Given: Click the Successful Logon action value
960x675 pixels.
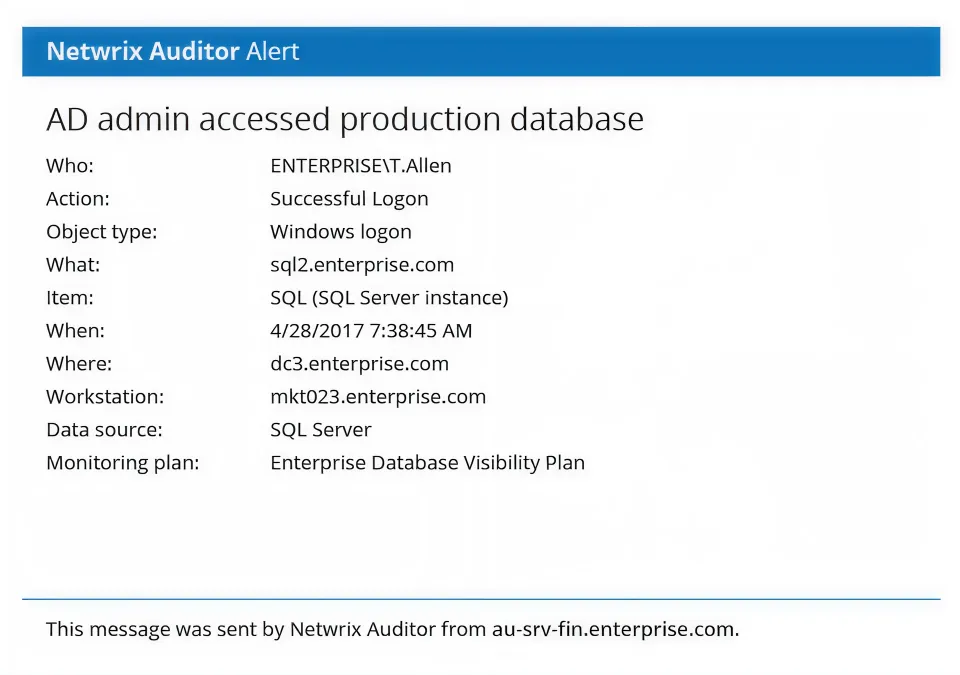Looking at the screenshot, I should [349, 199].
